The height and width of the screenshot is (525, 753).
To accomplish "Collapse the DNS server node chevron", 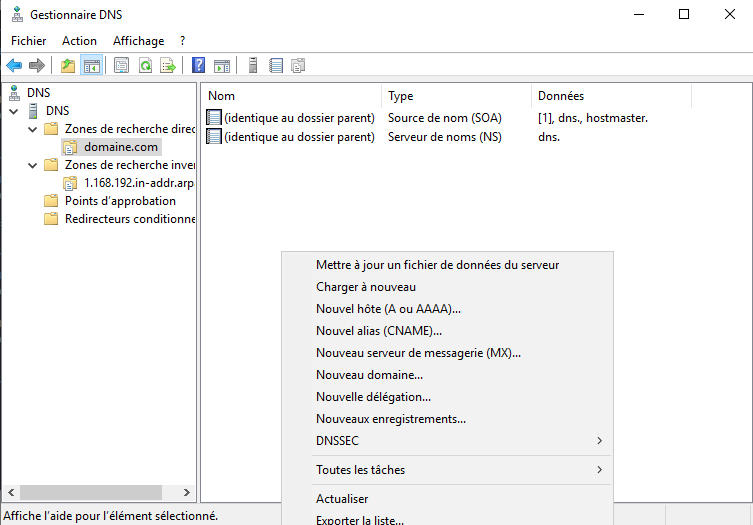I will [x=14, y=111].
